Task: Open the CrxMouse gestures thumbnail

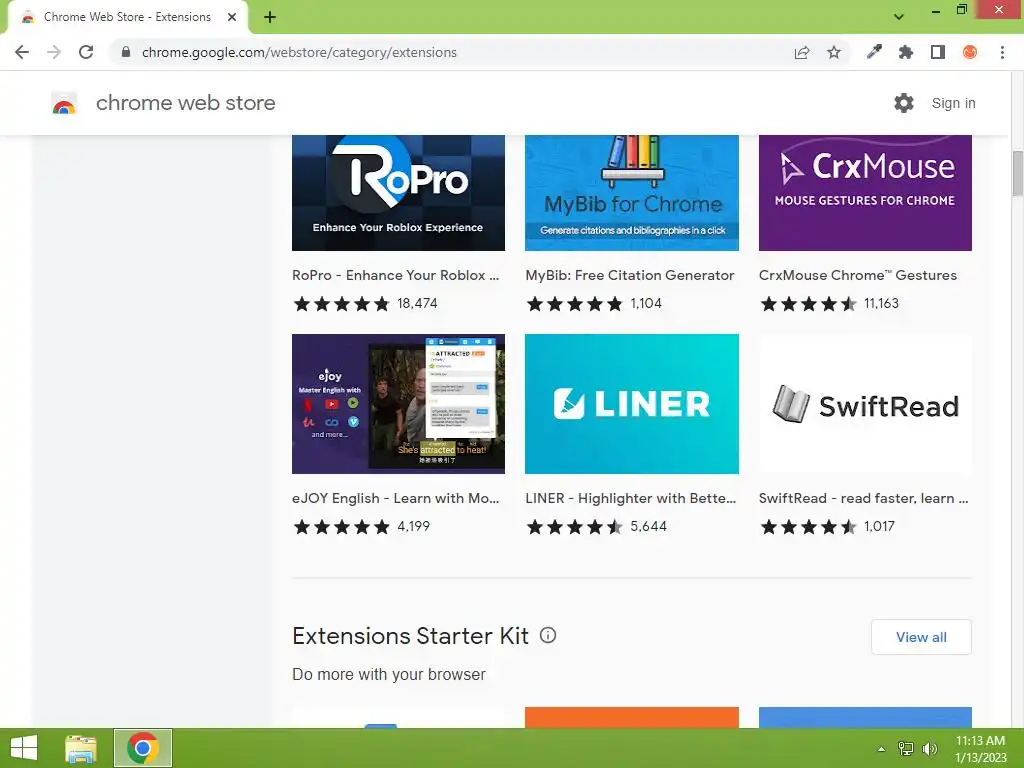Action: coord(865,193)
